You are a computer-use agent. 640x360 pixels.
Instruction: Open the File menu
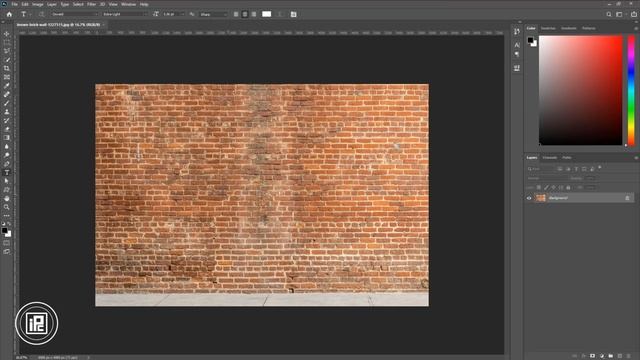14,4
